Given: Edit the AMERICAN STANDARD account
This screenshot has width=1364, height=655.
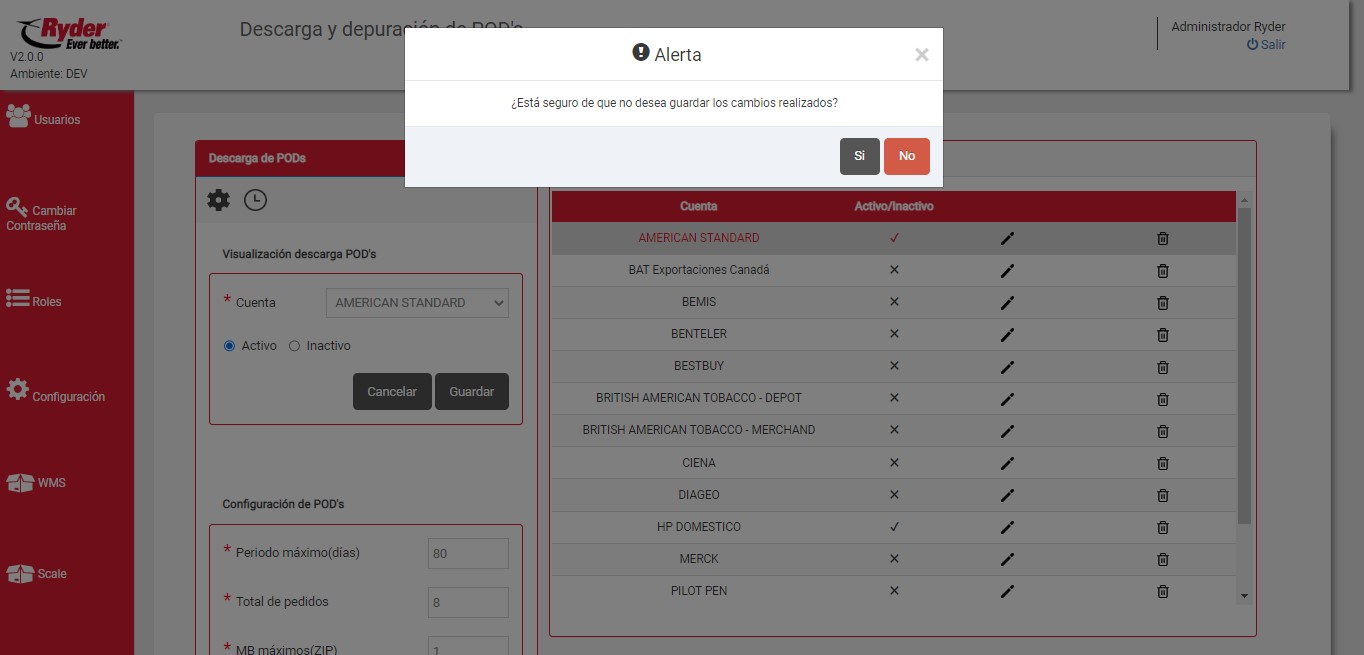Looking at the screenshot, I should click(x=1007, y=238).
